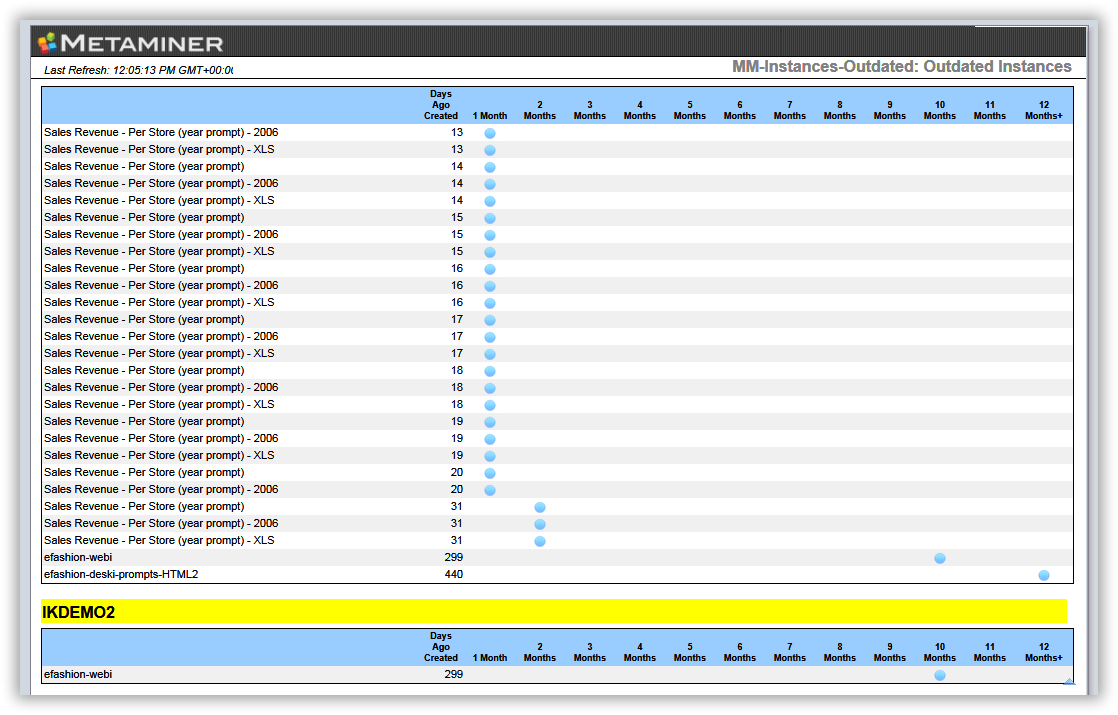Select the 14-day 'Sales Revenue ... - 2006' name

[161, 183]
